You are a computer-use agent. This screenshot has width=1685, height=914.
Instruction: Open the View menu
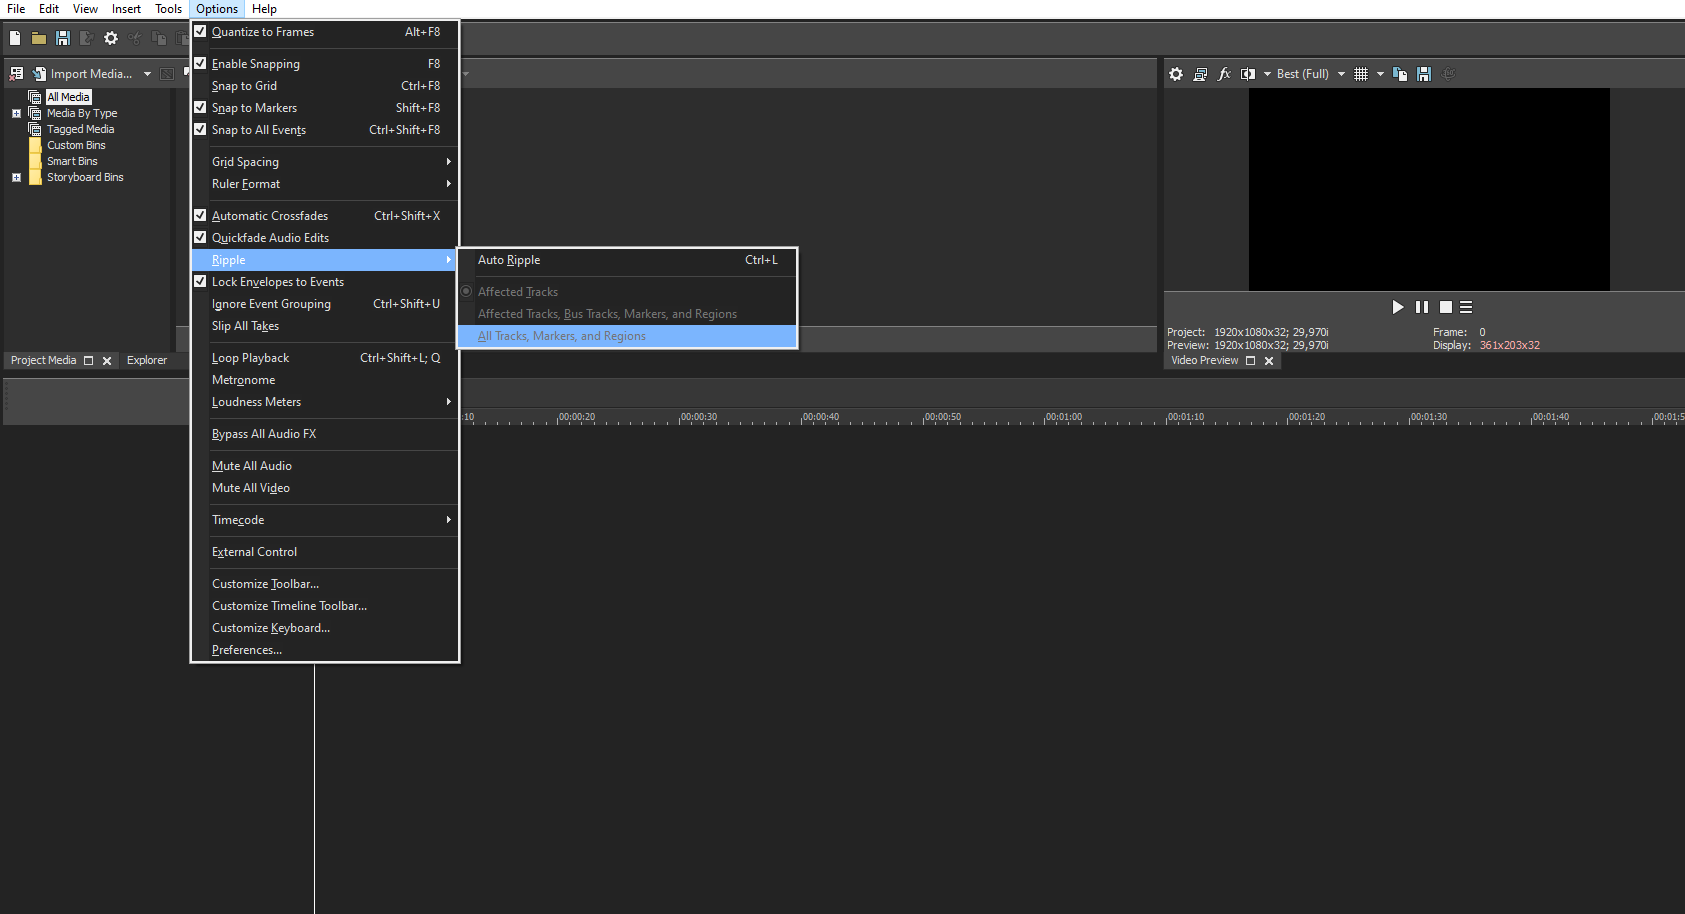[85, 9]
